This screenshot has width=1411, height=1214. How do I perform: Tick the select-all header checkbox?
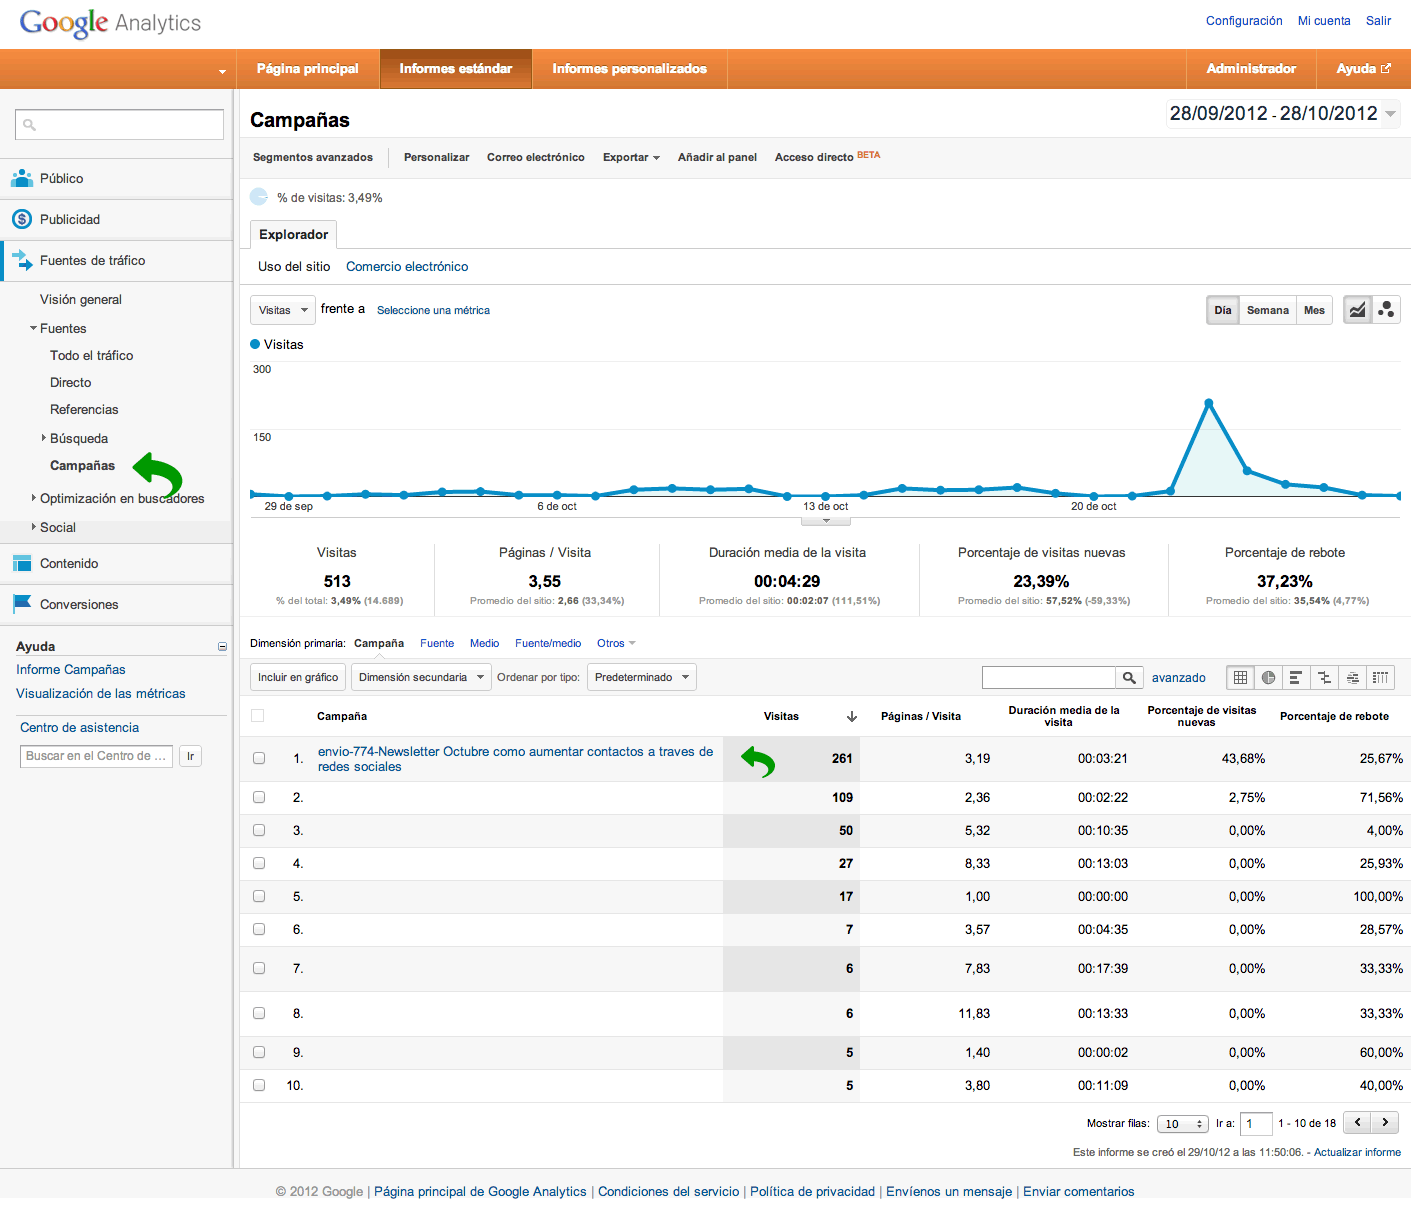258,716
